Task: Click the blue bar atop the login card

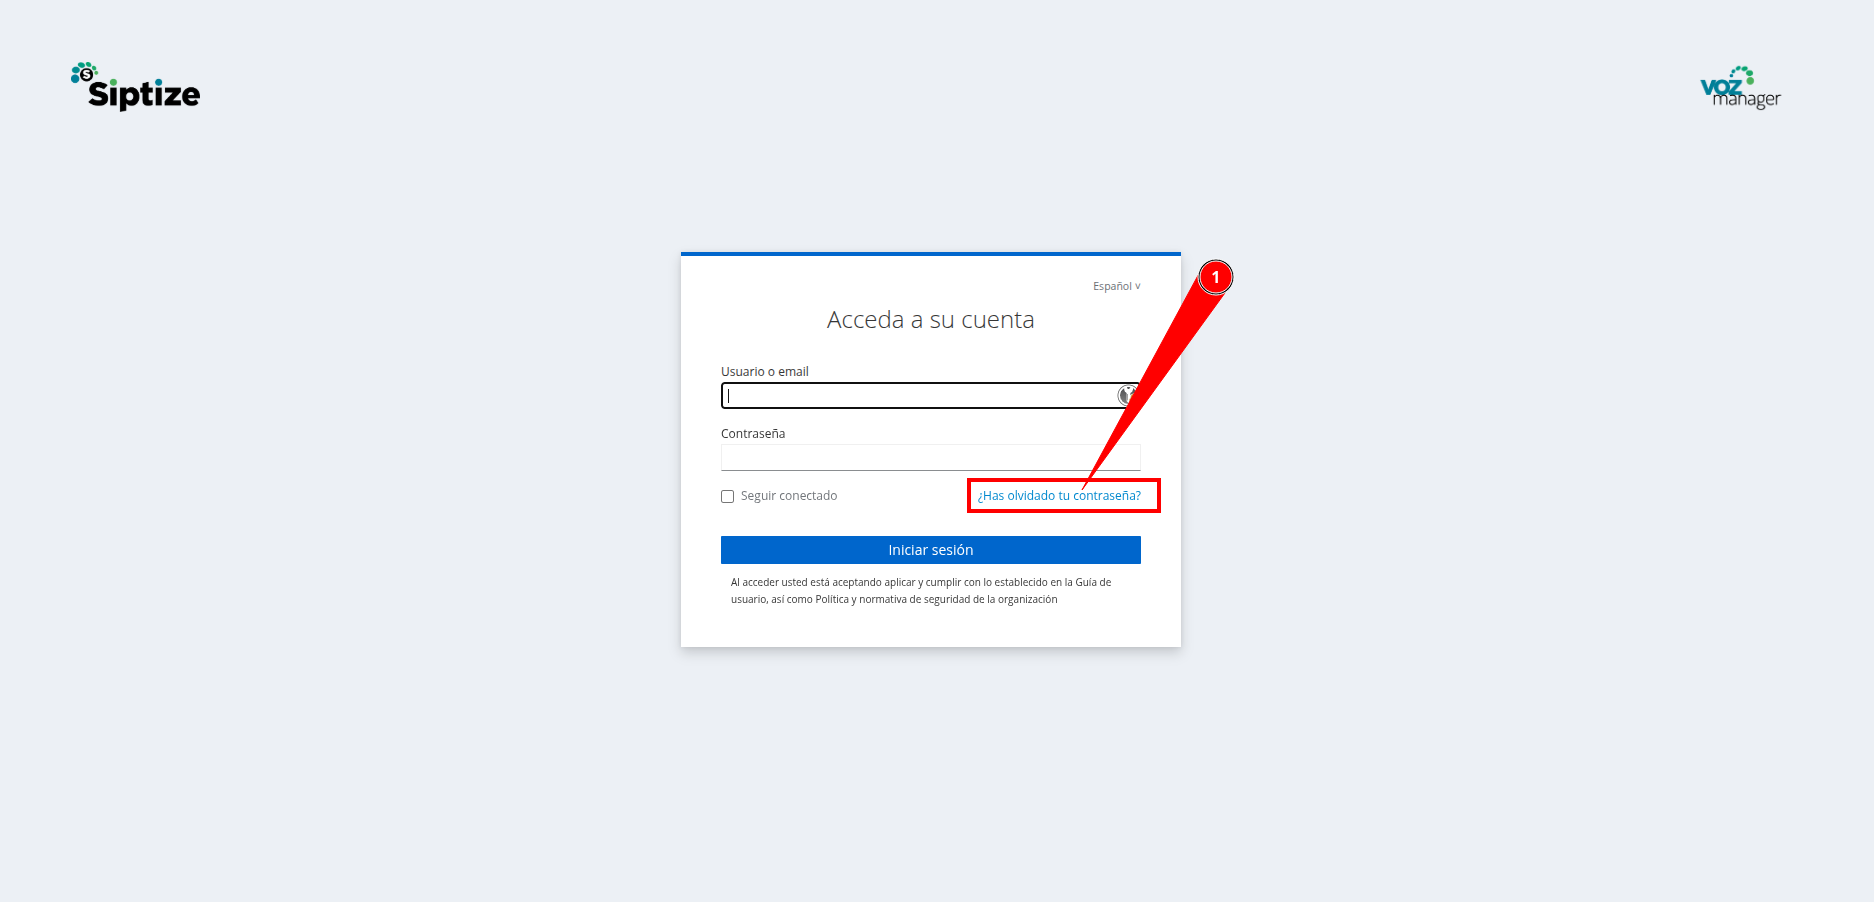Action: [931, 254]
